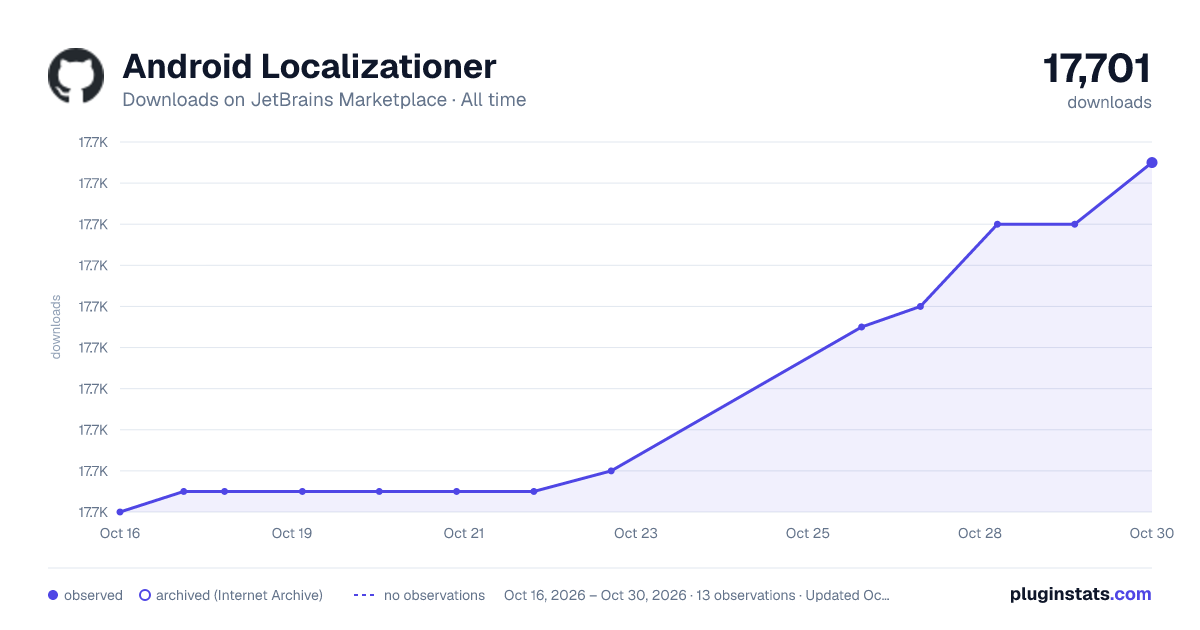This screenshot has height=630, width=1200.
Task: Select the 'Android Localizationer' title
Action: click(x=309, y=67)
